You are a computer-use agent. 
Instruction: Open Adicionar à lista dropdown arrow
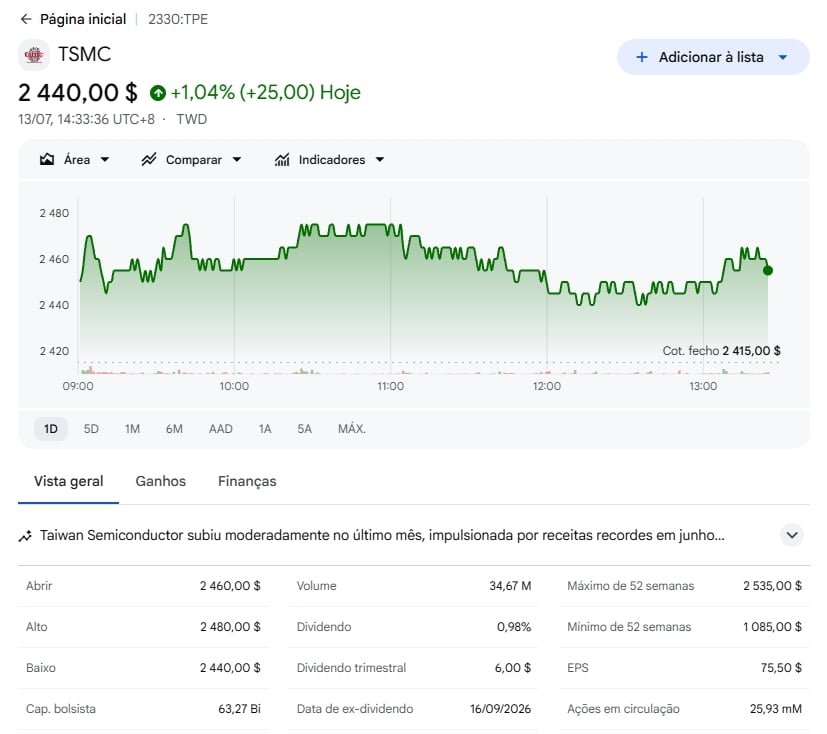783,57
